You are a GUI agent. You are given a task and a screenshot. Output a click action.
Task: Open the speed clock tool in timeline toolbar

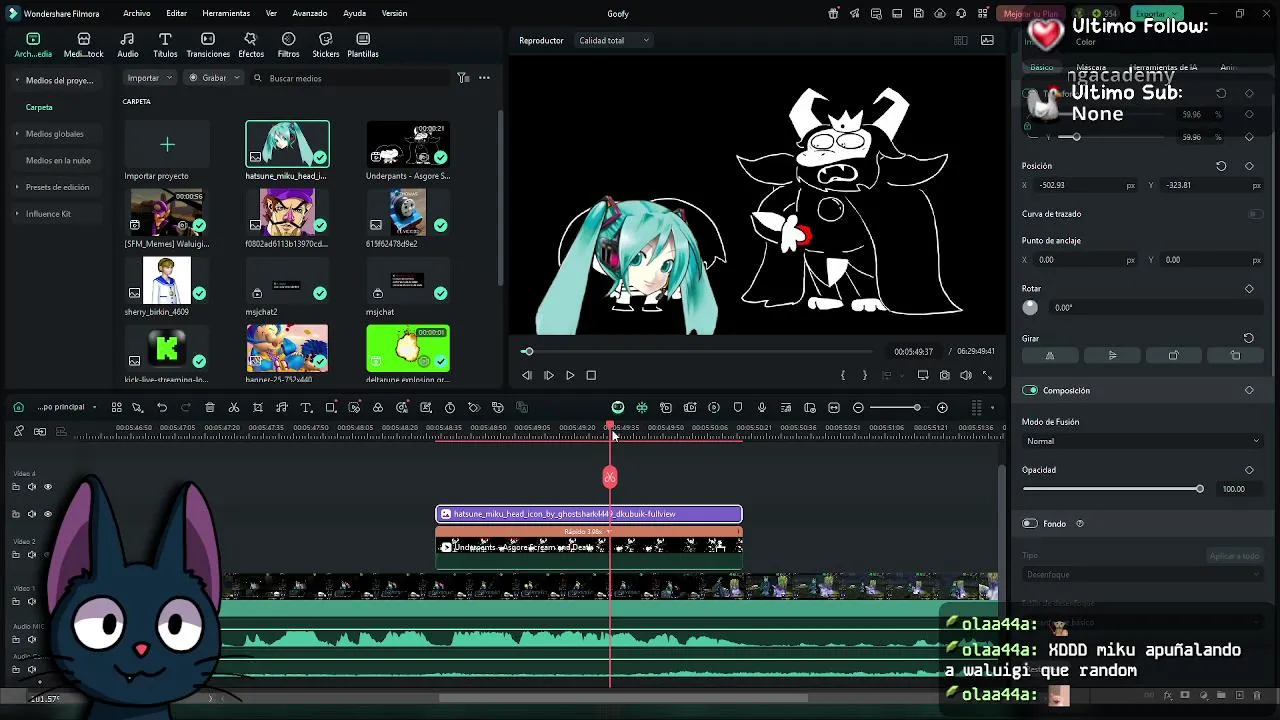[450, 407]
